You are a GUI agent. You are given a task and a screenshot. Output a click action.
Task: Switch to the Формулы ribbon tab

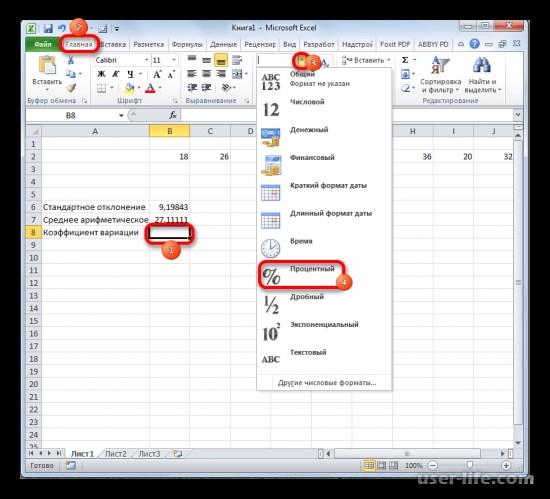pyautogui.click(x=187, y=45)
